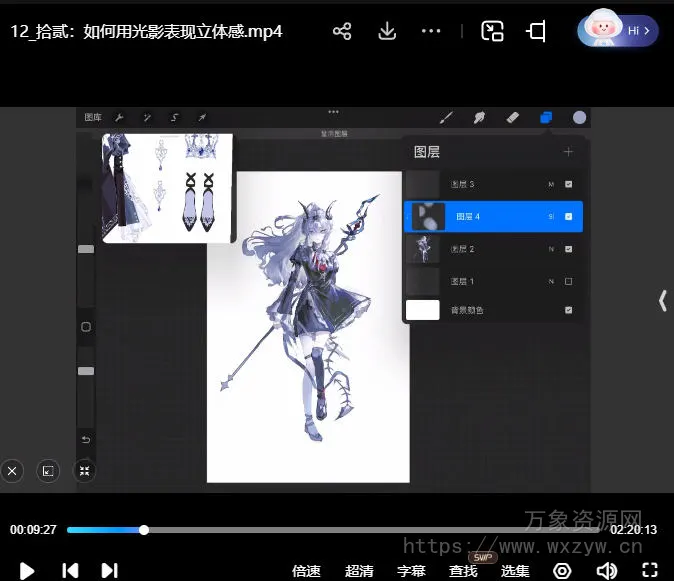Click the video progress bar handle
674x581 pixels.
click(x=144, y=530)
